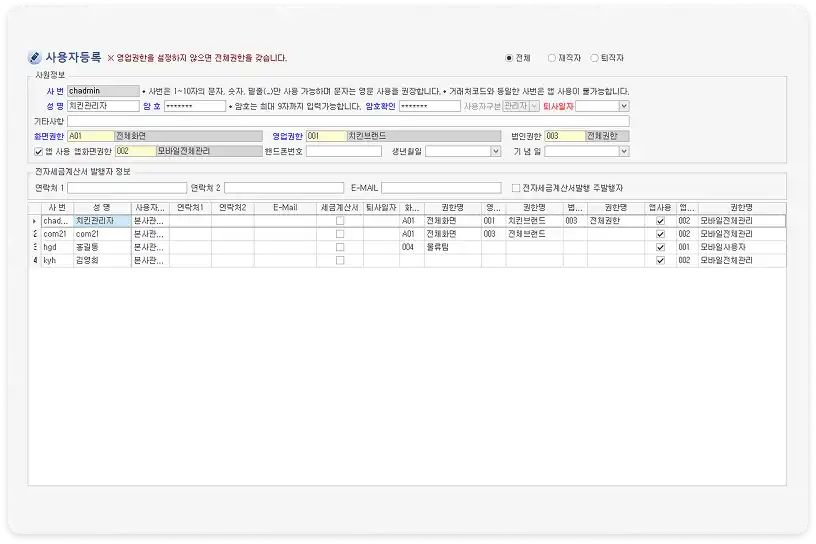
Task: Toggle 앱사용 checkbox in kyh row
Action: point(660,260)
